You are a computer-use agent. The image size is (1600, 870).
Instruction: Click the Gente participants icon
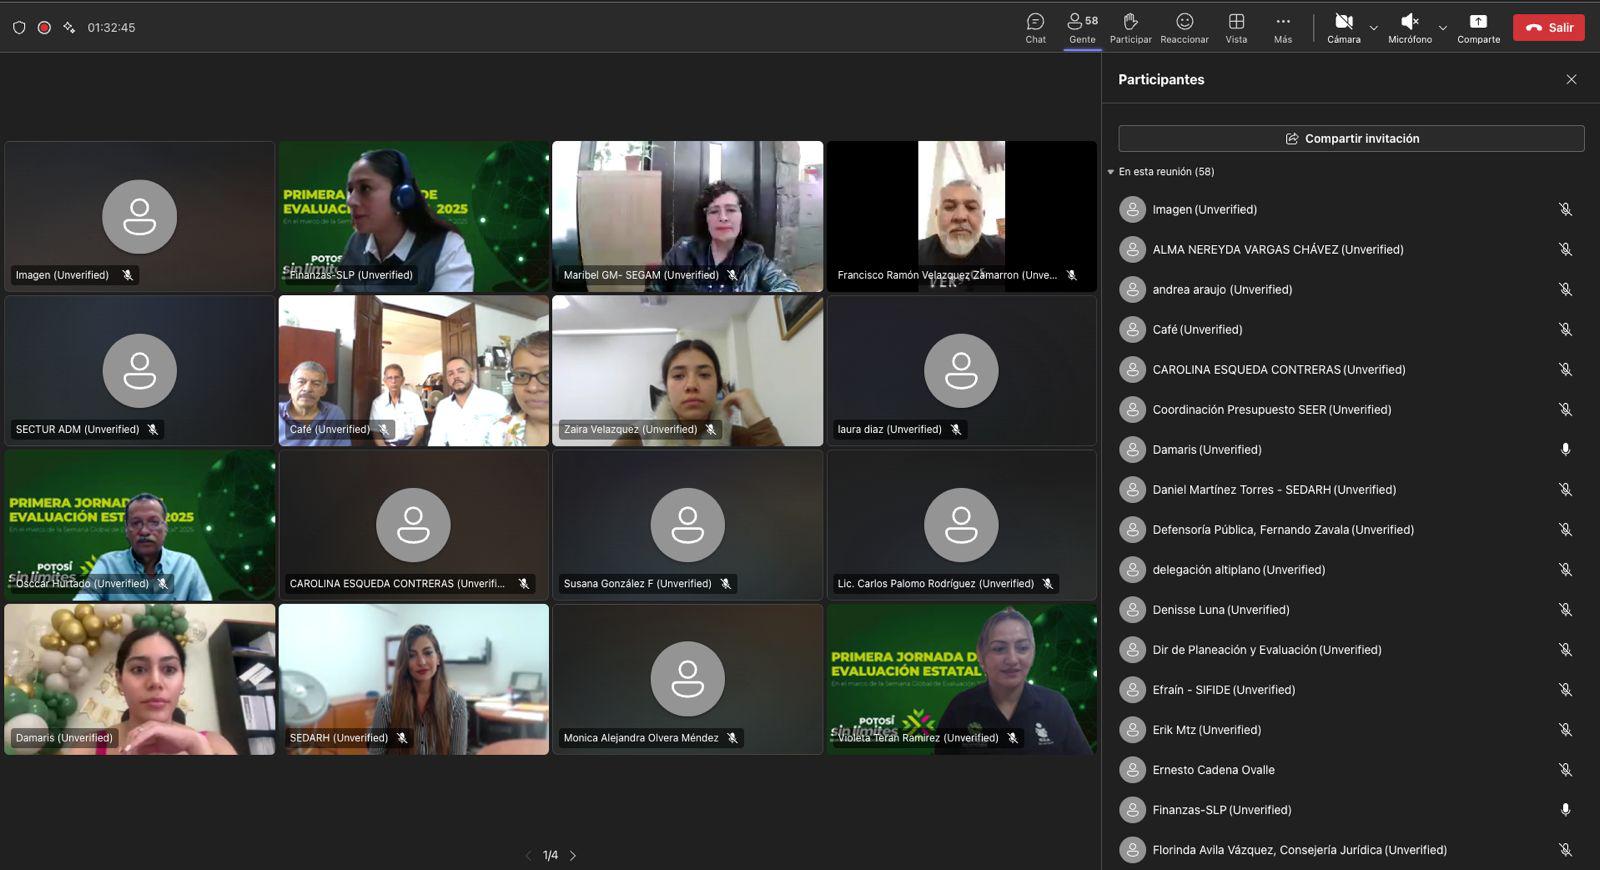1082,27
